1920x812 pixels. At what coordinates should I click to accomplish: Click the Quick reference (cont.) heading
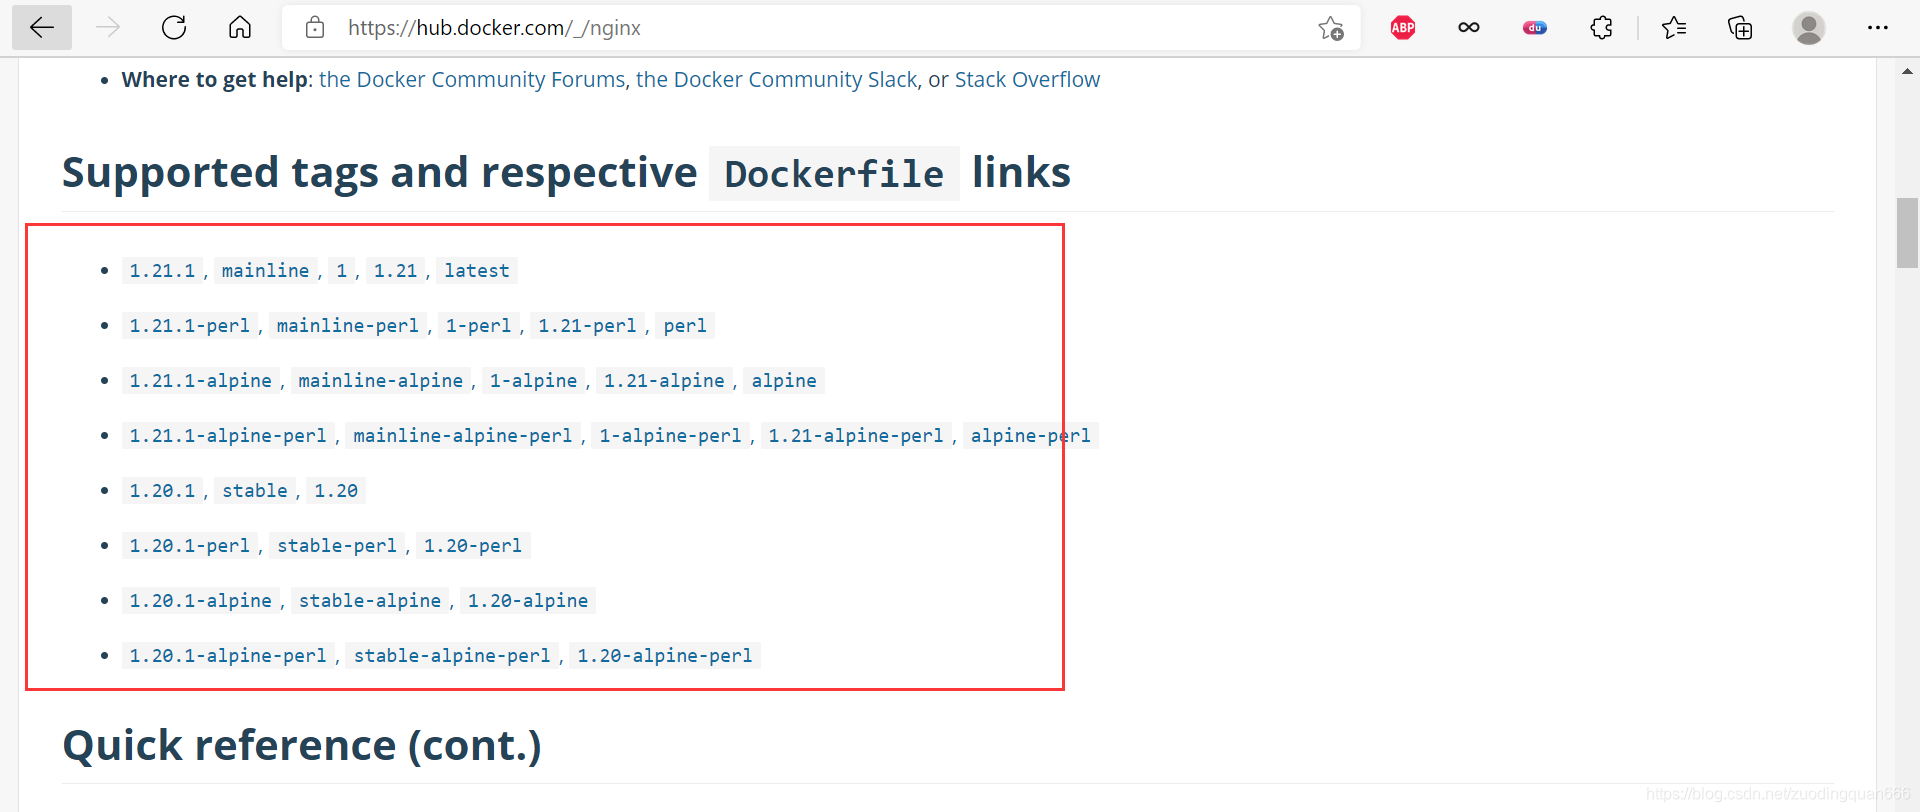pos(302,746)
